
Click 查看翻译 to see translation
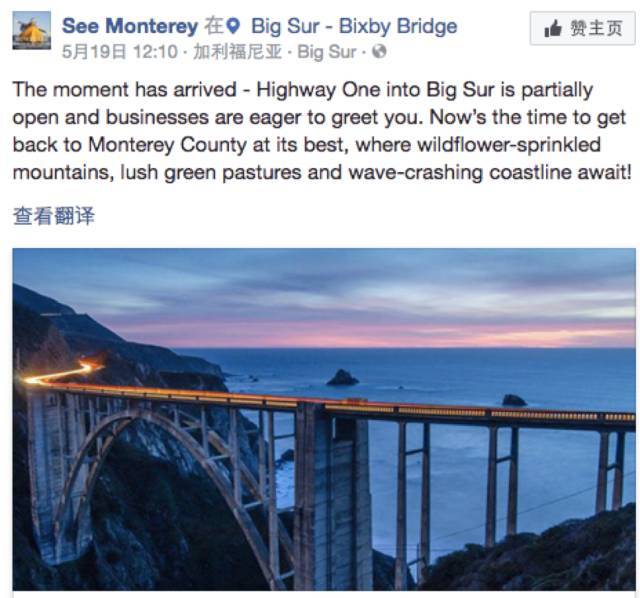(53, 216)
